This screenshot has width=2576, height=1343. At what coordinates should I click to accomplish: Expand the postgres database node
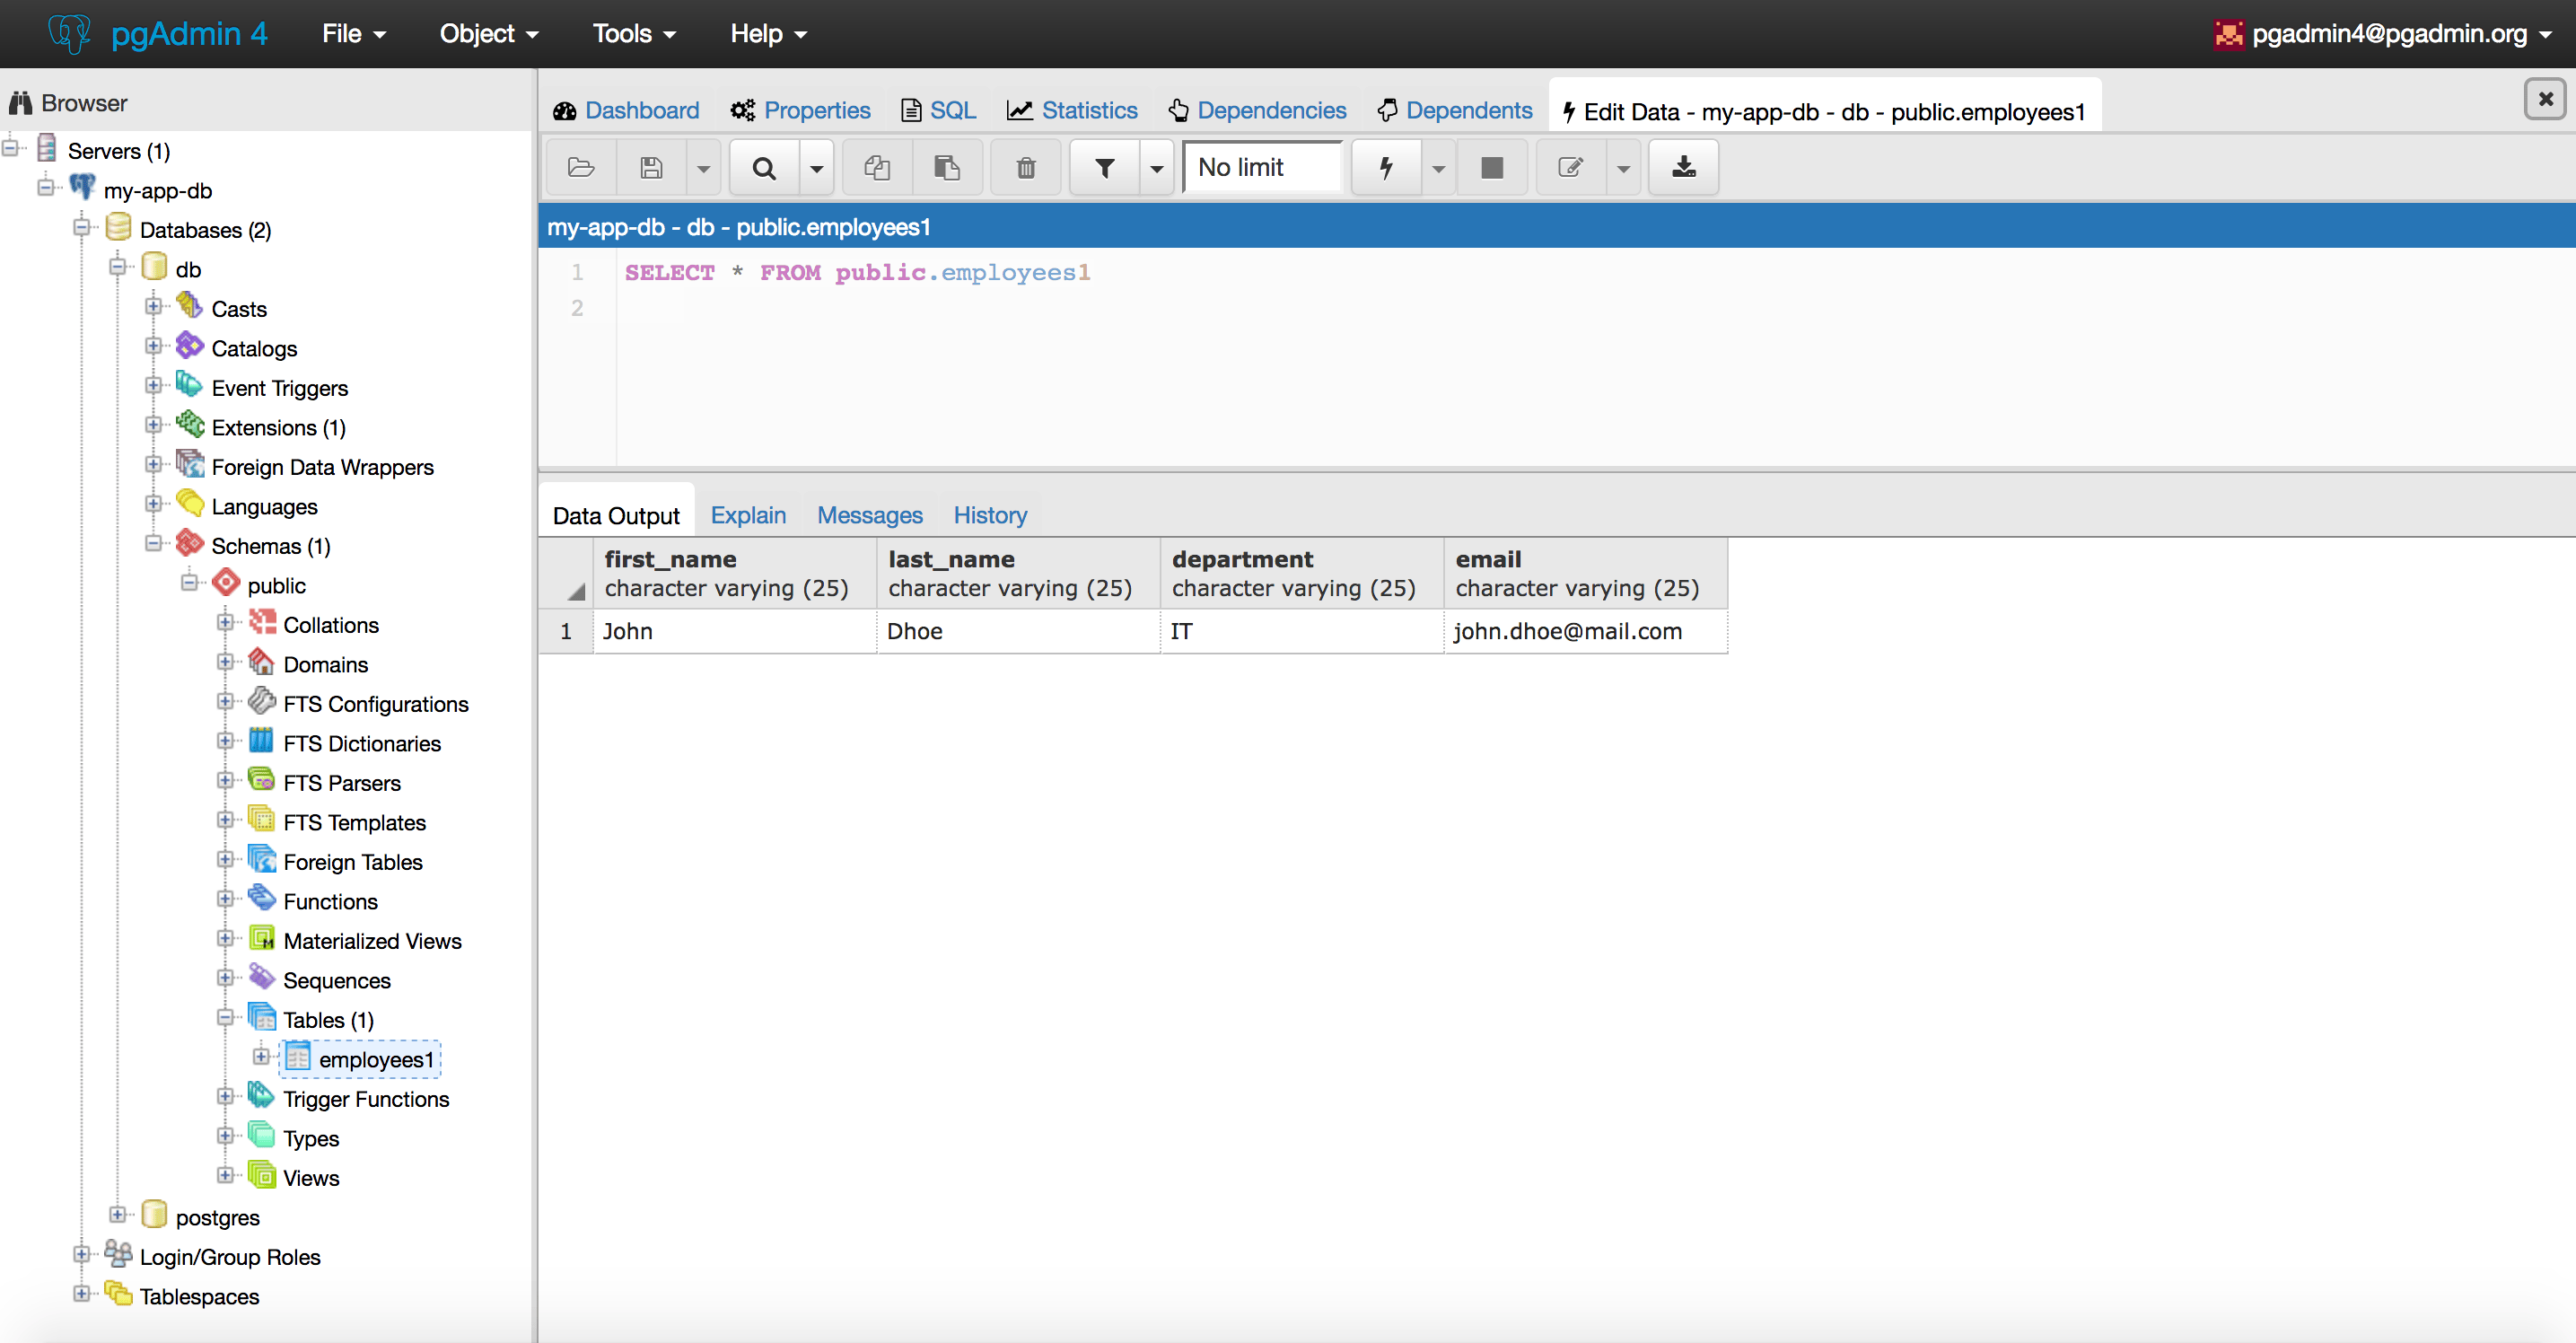point(118,1214)
